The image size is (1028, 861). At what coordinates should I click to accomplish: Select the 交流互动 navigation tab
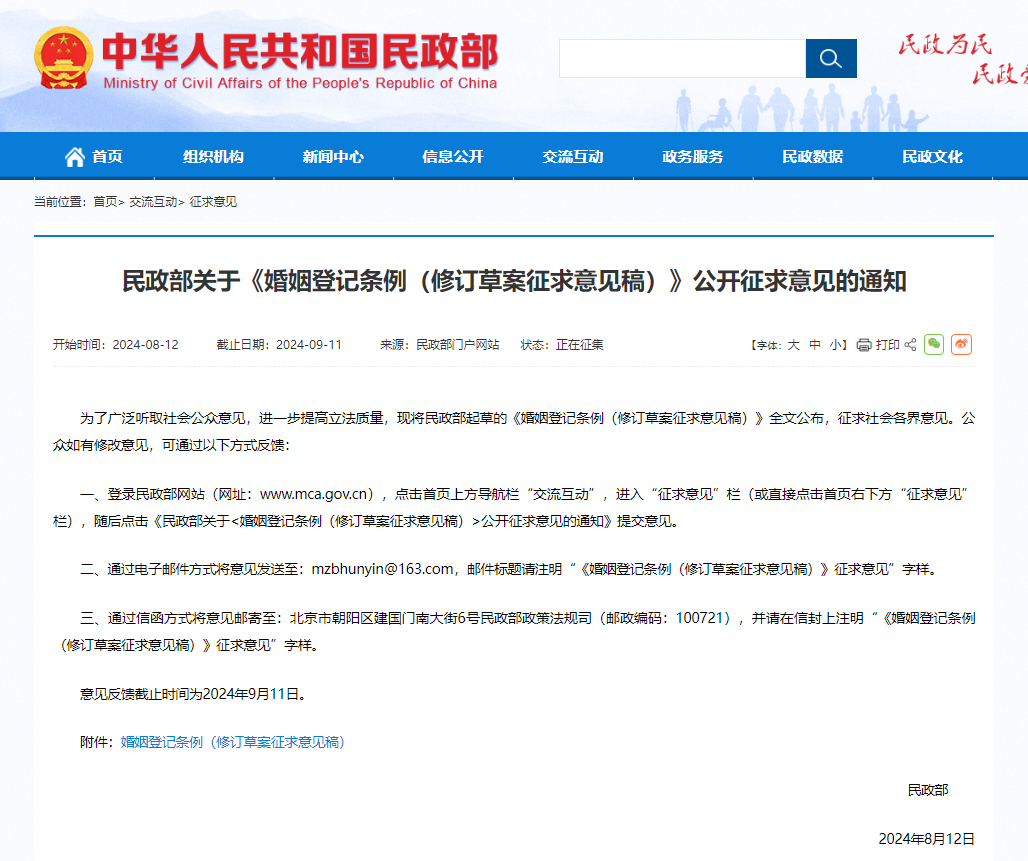coord(573,157)
